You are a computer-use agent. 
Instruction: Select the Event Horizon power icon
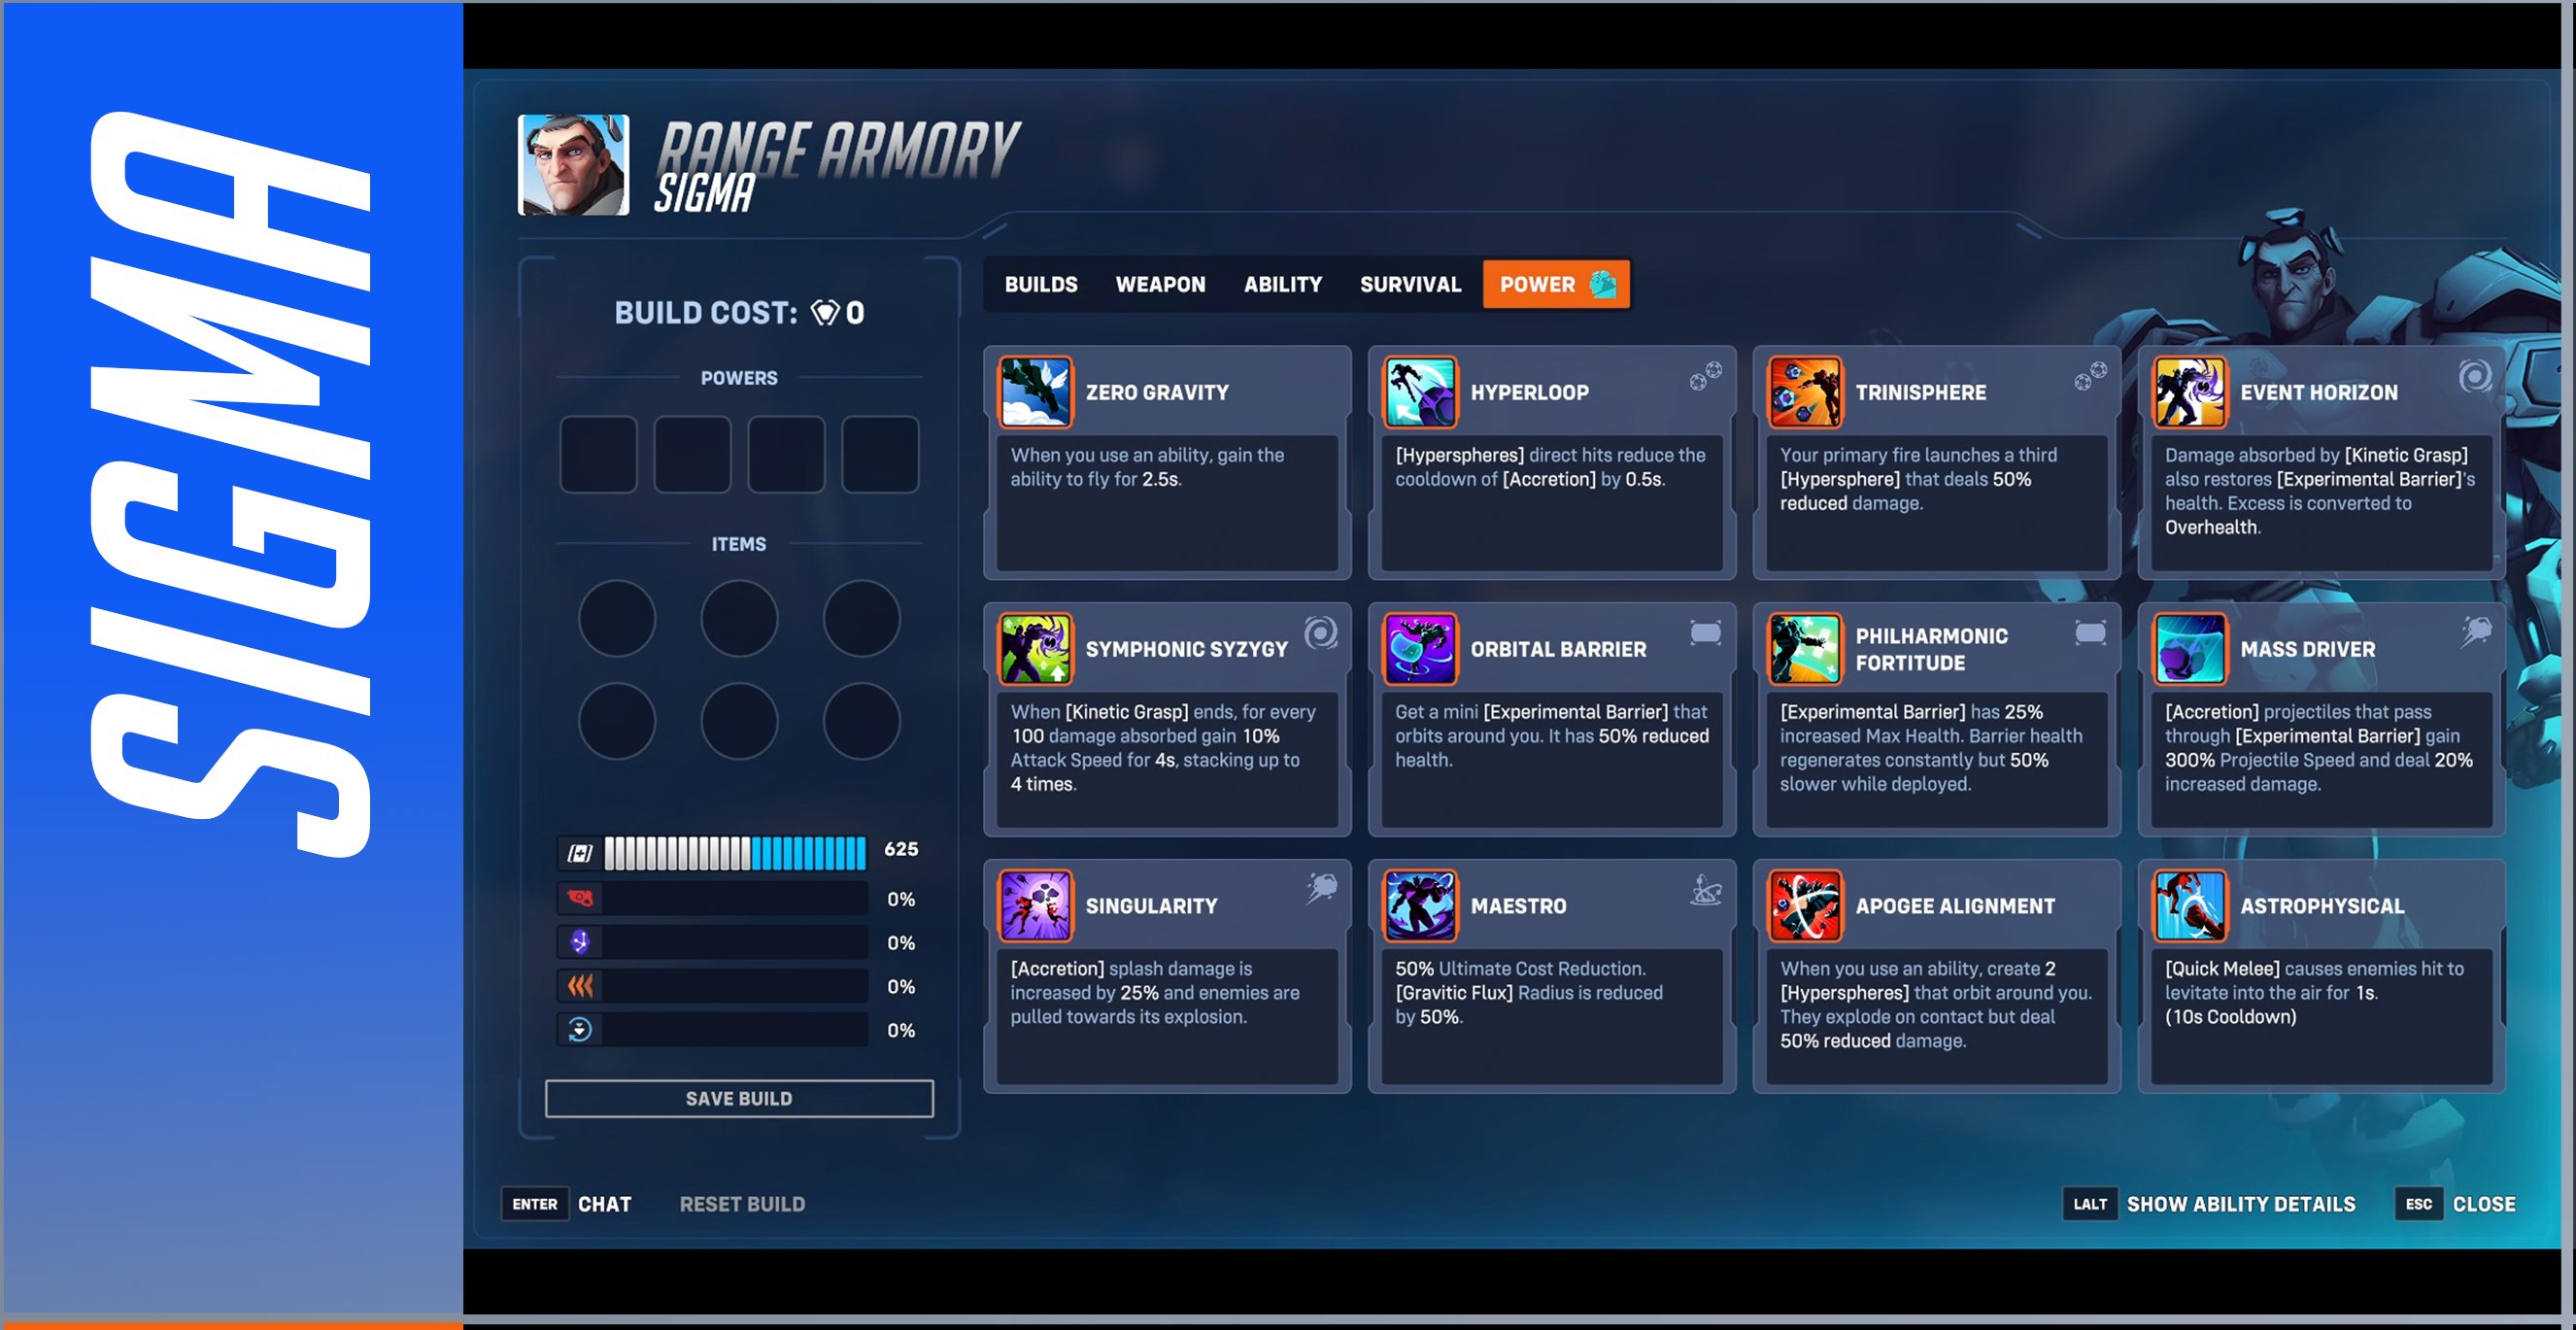pyautogui.click(x=2190, y=391)
